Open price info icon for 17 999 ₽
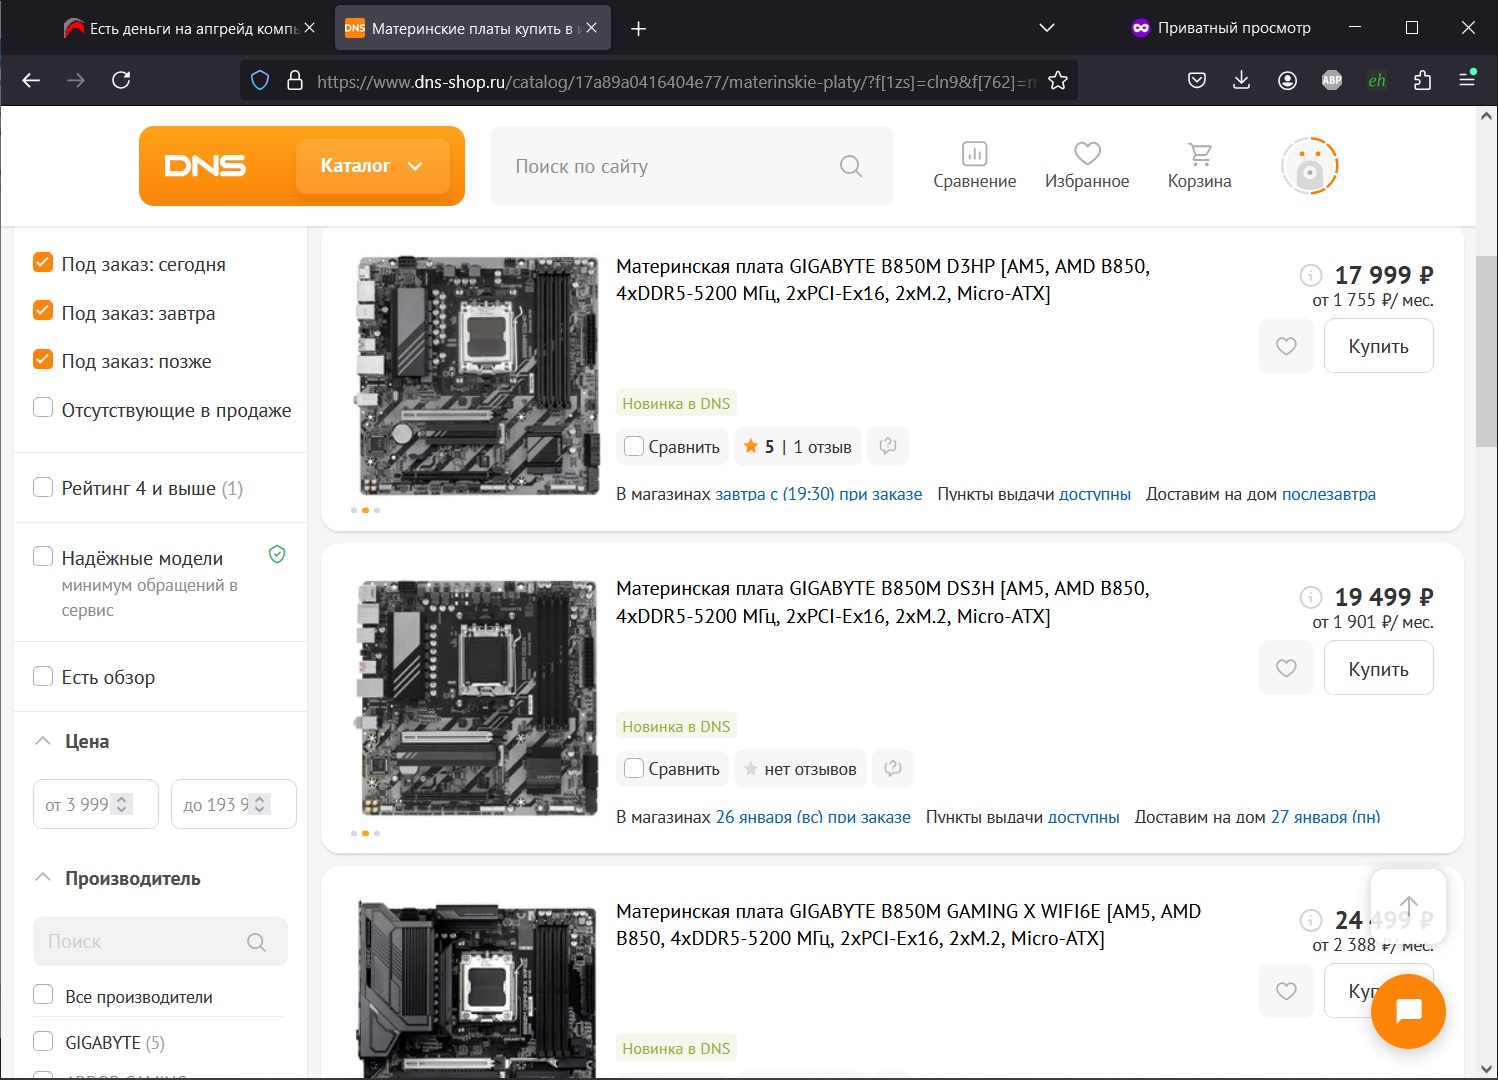 point(1310,275)
